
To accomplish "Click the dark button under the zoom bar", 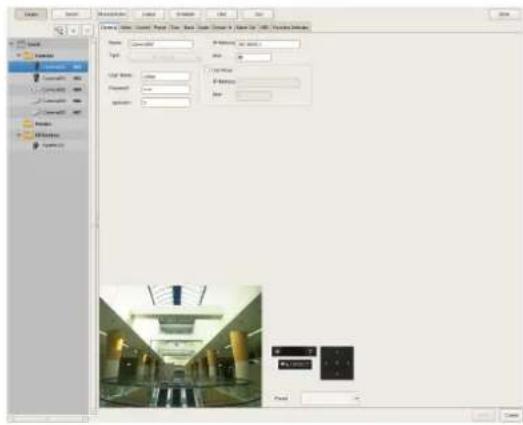I will (295, 364).
